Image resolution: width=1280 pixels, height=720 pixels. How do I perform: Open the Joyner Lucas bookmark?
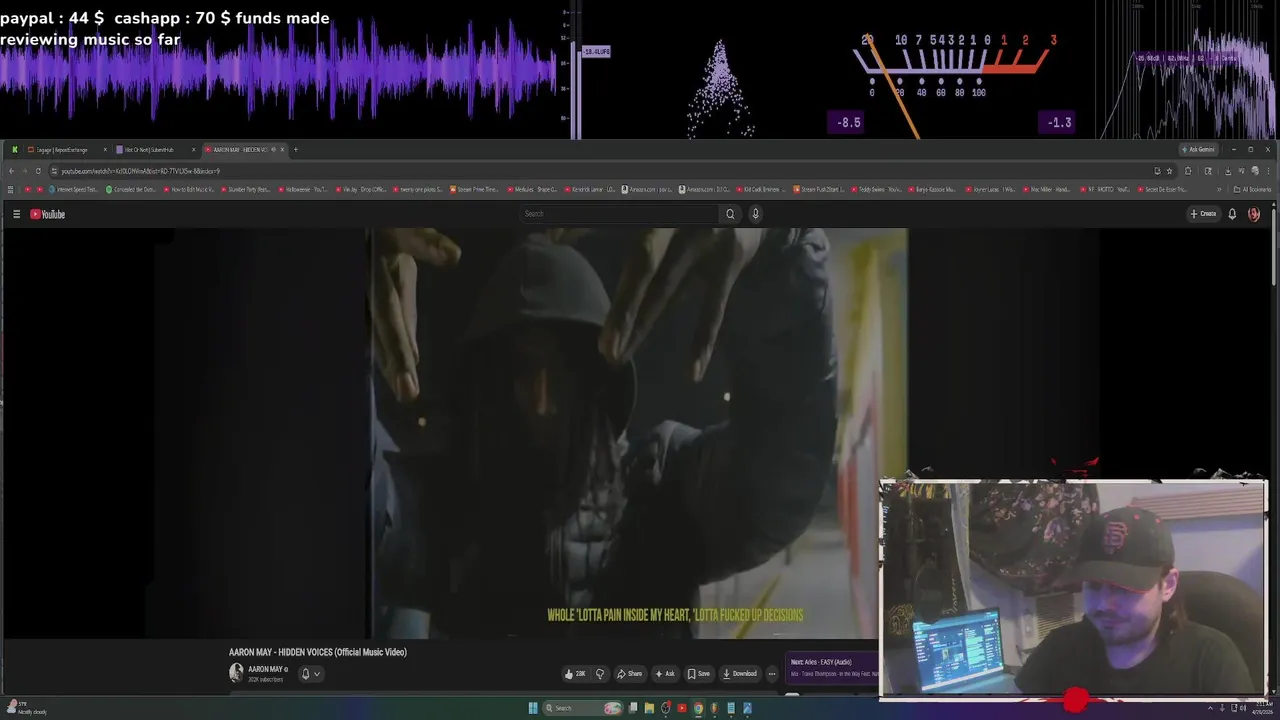point(992,189)
